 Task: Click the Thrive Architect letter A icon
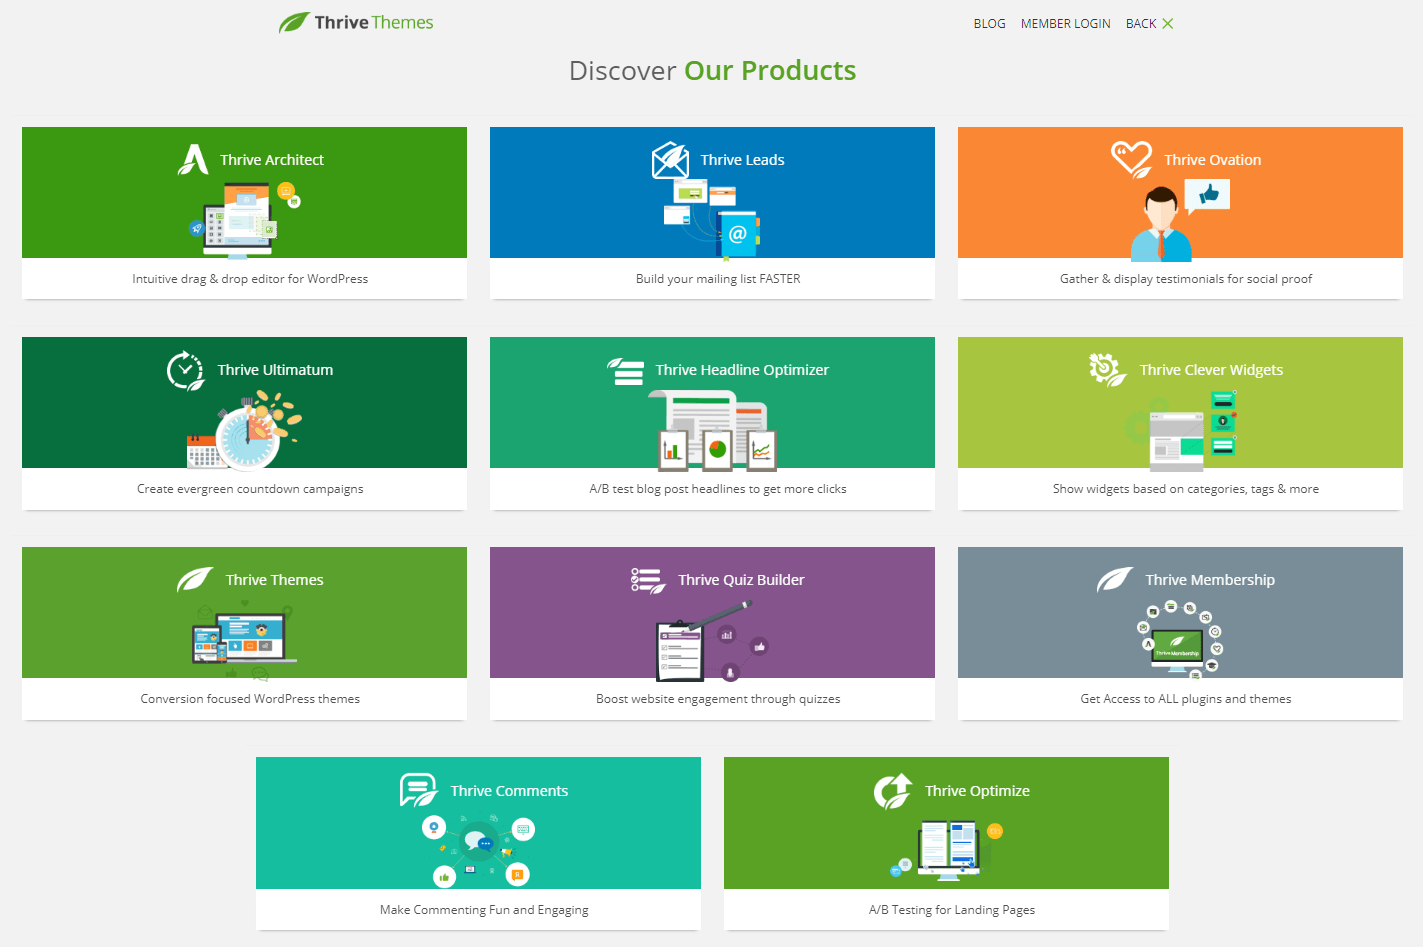coord(193,159)
